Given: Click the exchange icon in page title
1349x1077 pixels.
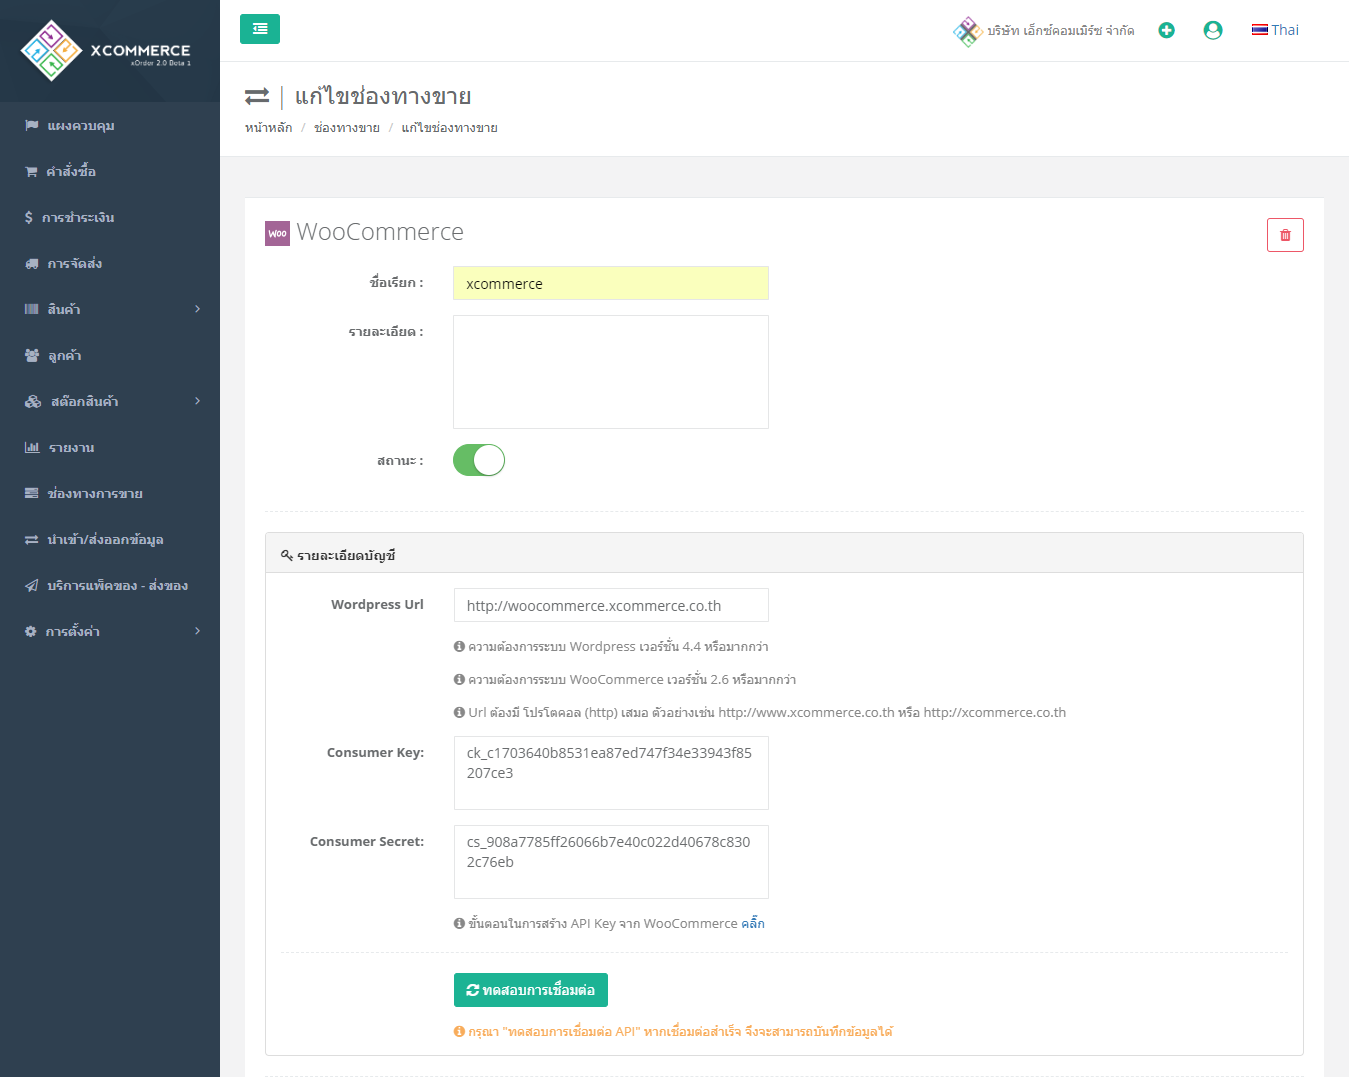Looking at the screenshot, I should [257, 96].
